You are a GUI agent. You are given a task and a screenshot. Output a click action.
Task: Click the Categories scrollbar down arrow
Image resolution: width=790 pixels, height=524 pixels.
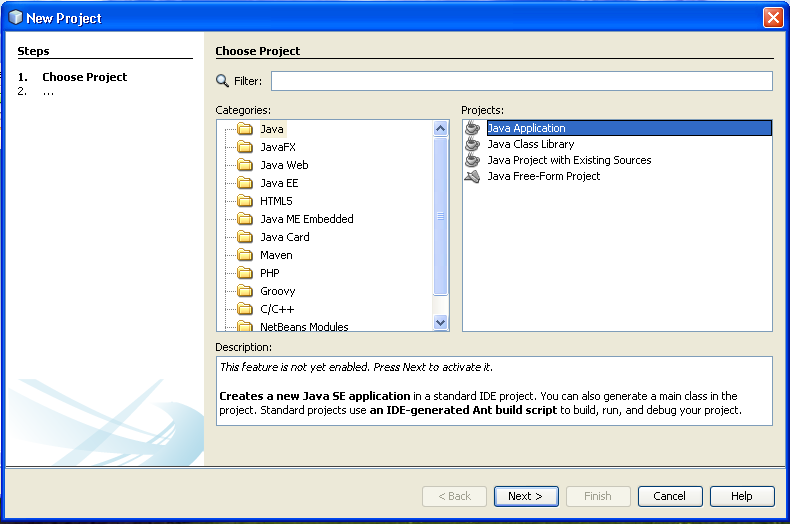click(440, 322)
